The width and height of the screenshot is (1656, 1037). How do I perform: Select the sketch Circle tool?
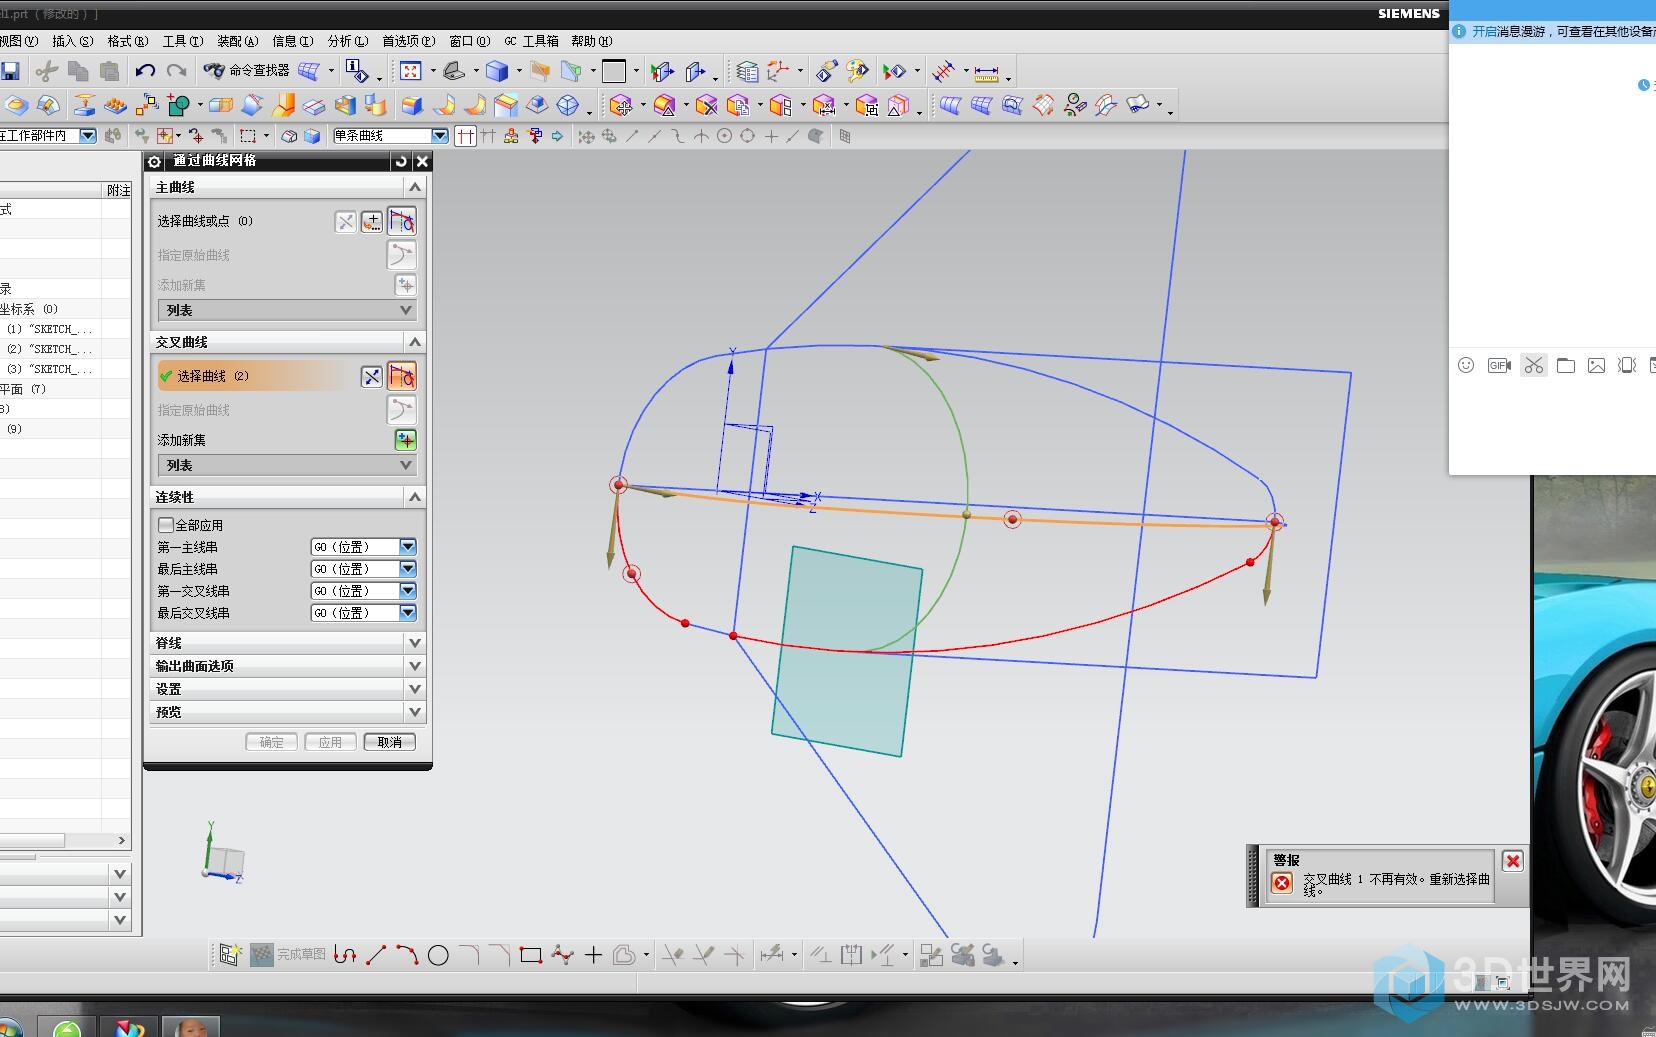point(438,956)
